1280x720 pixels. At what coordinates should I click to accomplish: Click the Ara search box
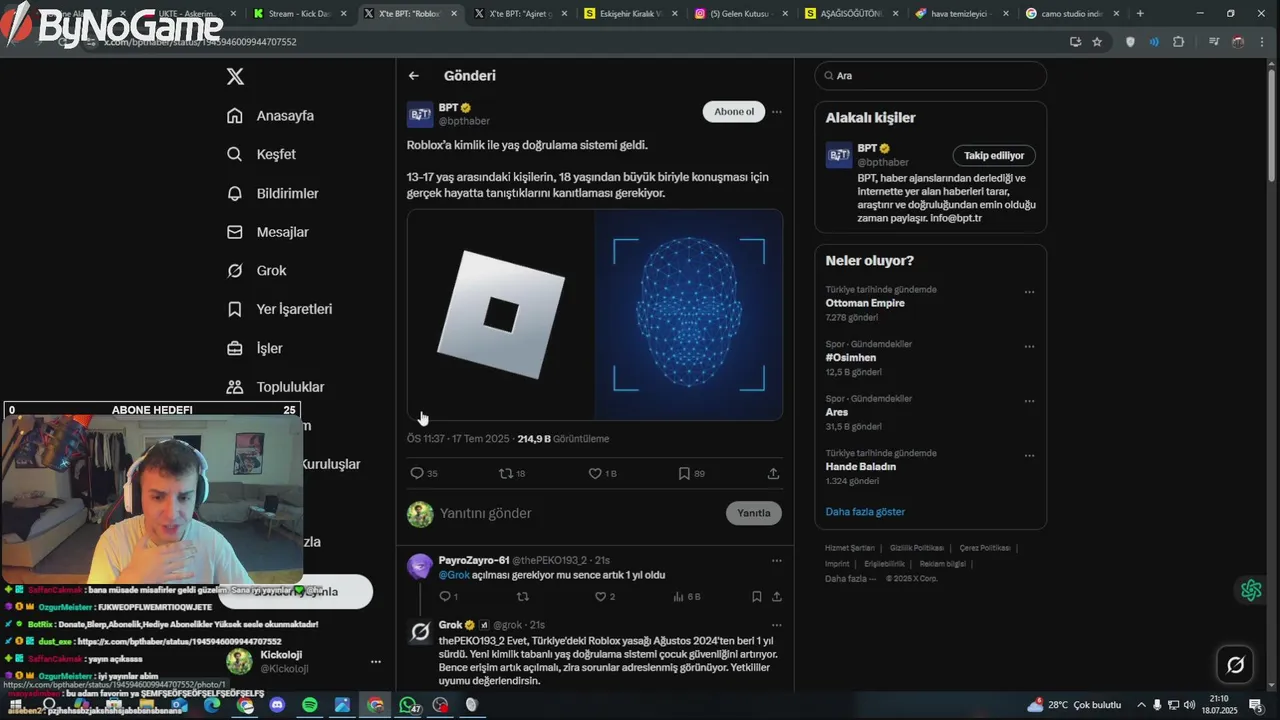pos(931,75)
